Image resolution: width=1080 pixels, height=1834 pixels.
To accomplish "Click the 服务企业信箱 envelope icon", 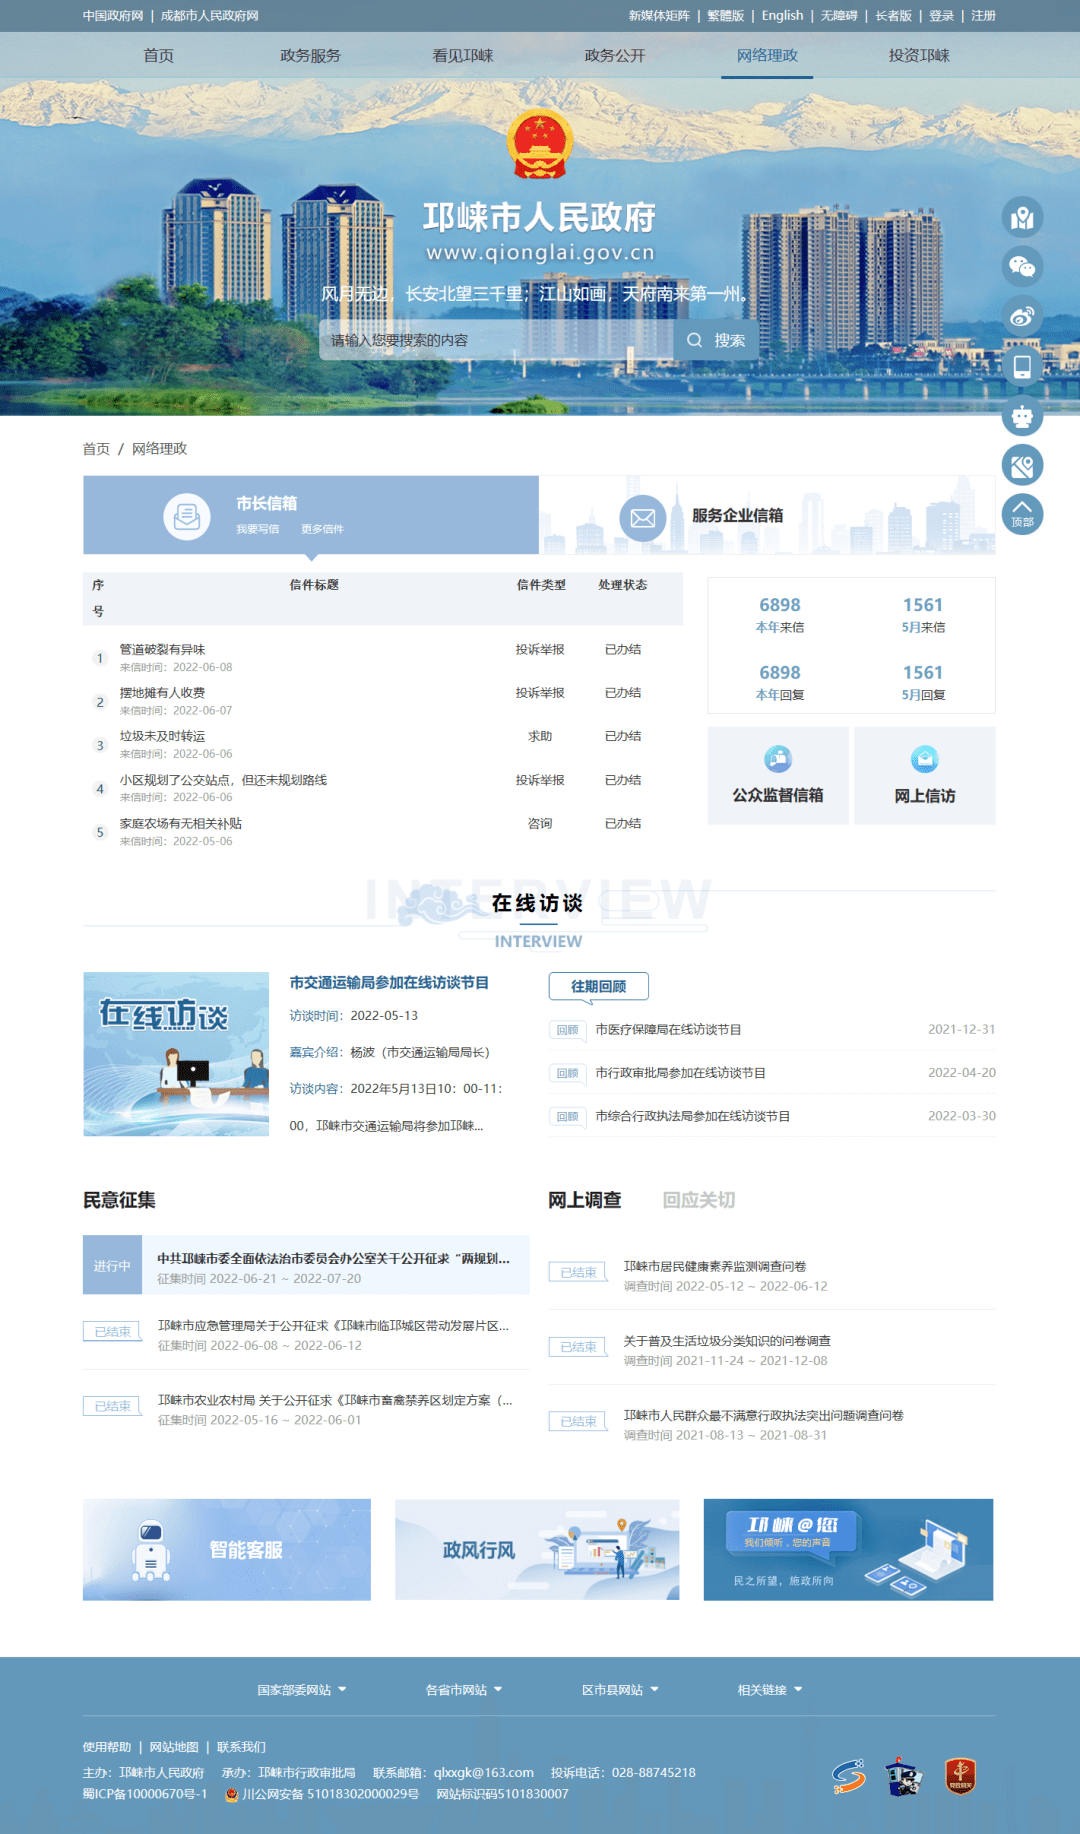I will click(643, 518).
